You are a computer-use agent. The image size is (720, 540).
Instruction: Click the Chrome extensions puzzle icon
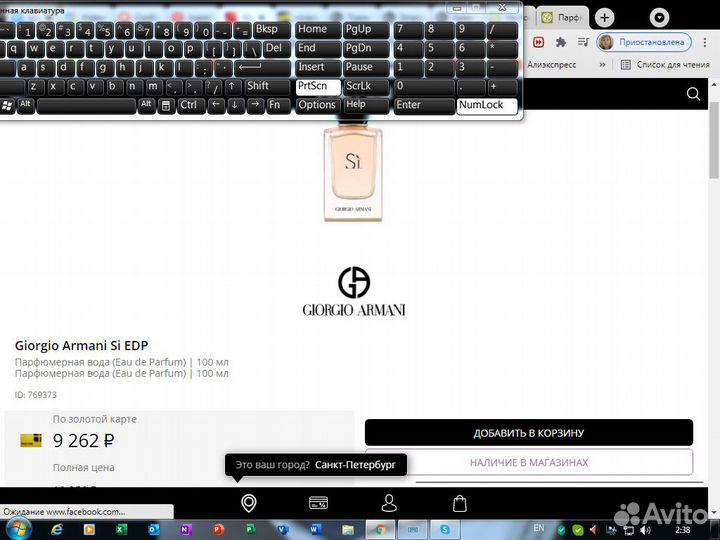point(561,42)
